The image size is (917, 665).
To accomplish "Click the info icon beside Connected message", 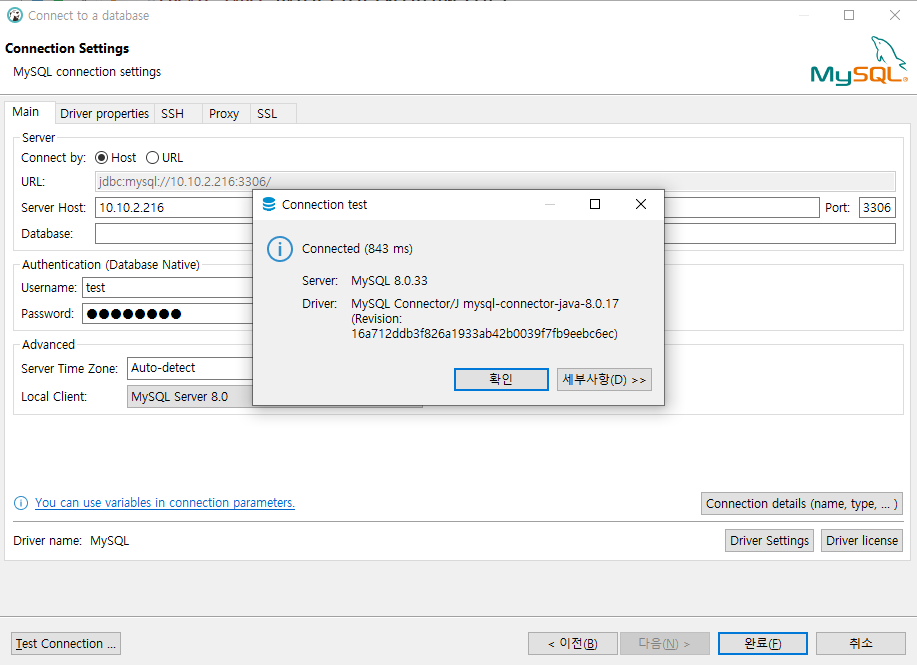I will (x=280, y=249).
